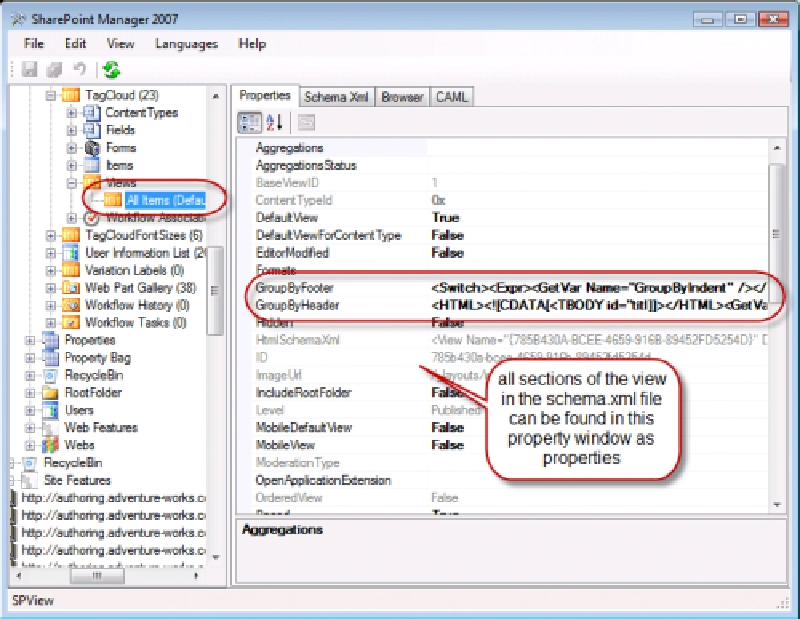Click the Variation Labels list icon
Viewport: 800px width, 619px height.
coord(71,270)
